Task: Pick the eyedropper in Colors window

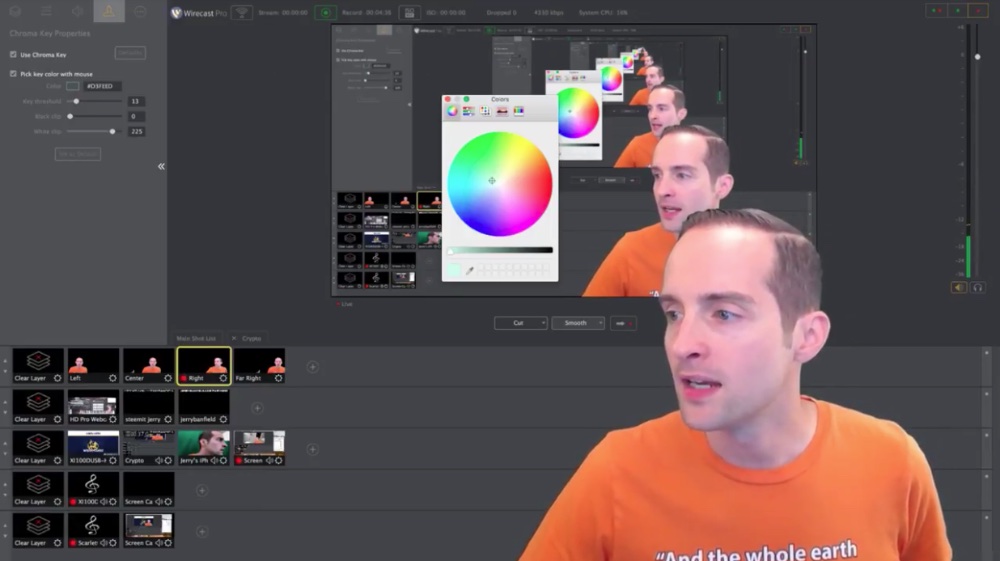Action: (469, 271)
